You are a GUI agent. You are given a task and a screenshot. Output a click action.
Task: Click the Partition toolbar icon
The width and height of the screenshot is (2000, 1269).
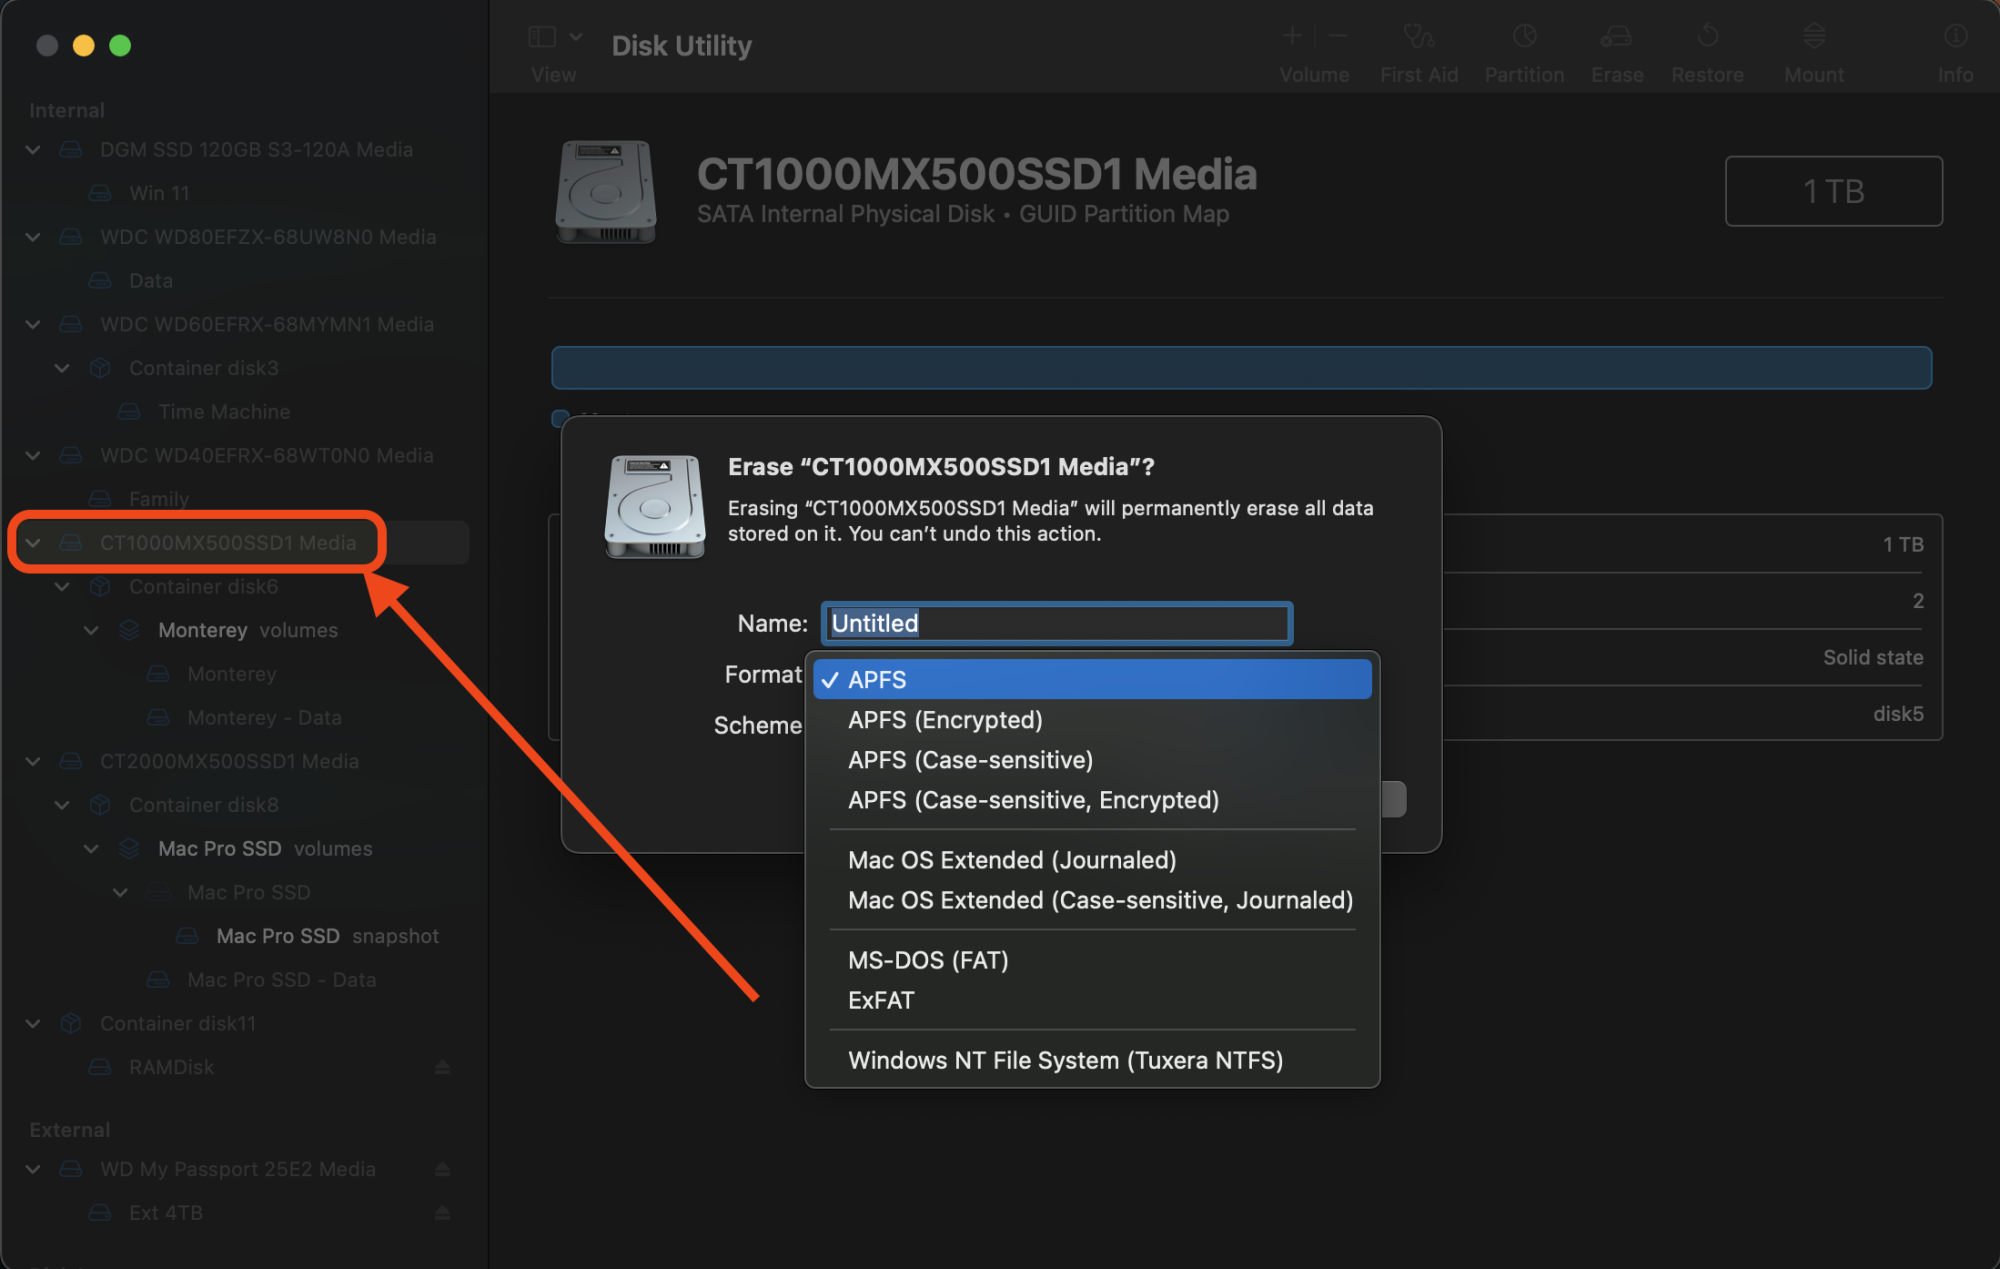[x=1524, y=38]
